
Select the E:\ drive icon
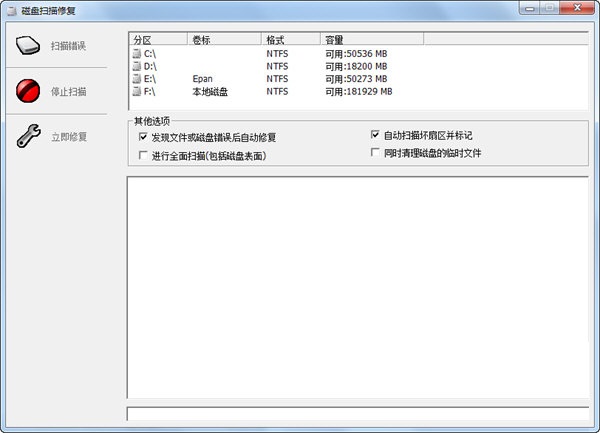tap(137, 78)
